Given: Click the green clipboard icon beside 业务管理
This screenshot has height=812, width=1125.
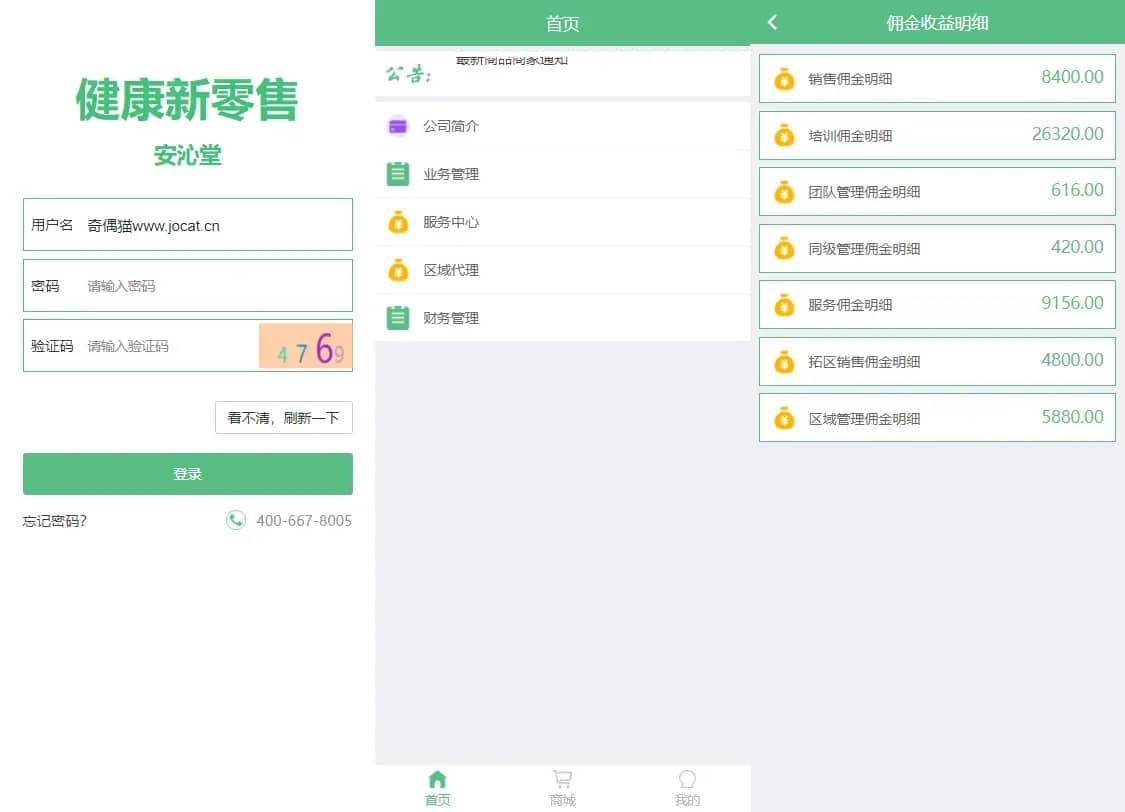Looking at the screenshot, I should click(397, 174).
